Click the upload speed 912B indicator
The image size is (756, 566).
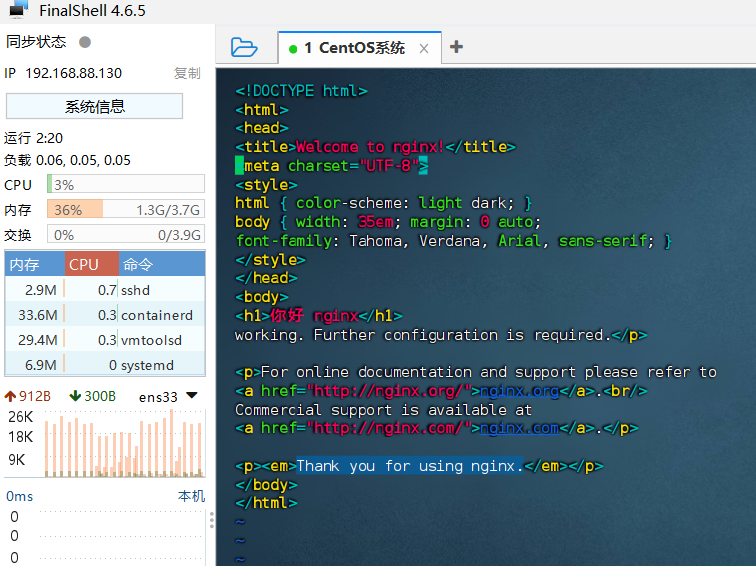27,396
